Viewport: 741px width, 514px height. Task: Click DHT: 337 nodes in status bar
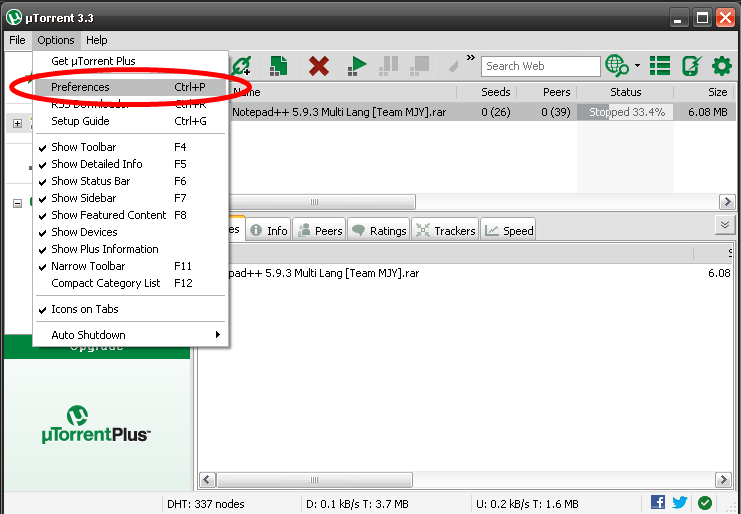pyautogui.click(x=206, y=504)
